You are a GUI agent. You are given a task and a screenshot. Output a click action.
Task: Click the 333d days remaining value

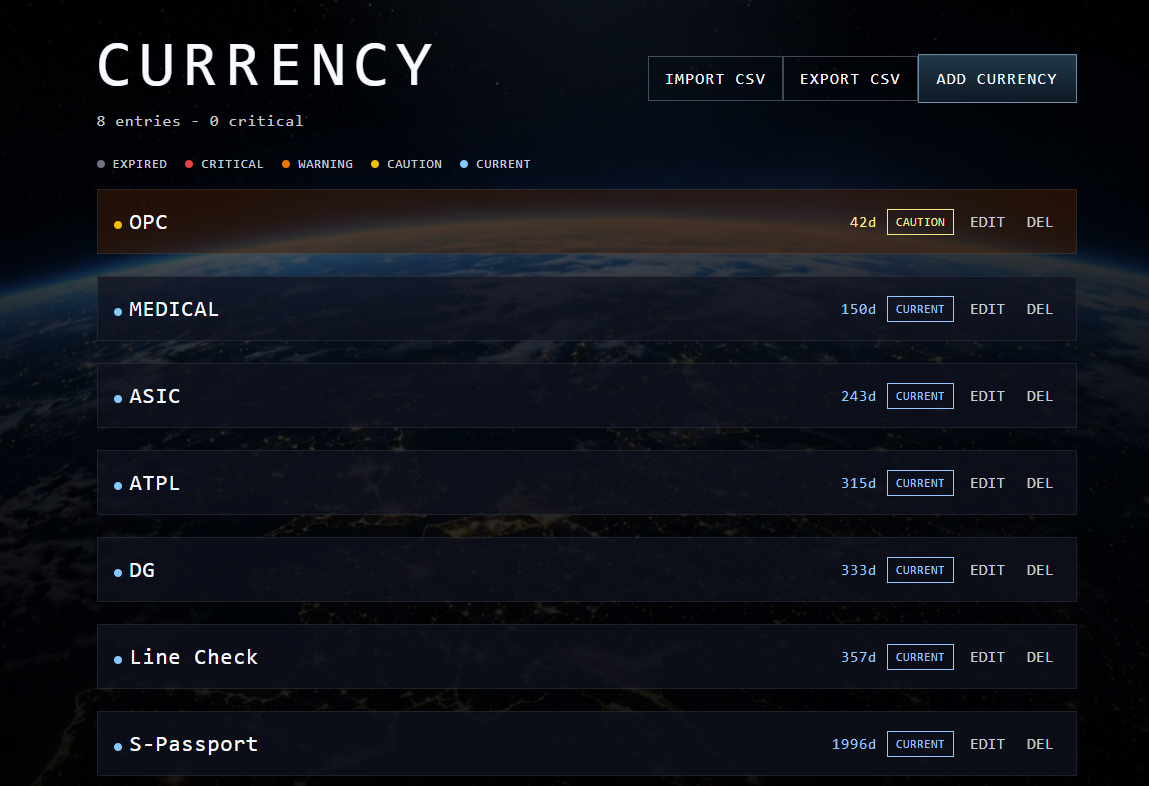pos(858,570)
